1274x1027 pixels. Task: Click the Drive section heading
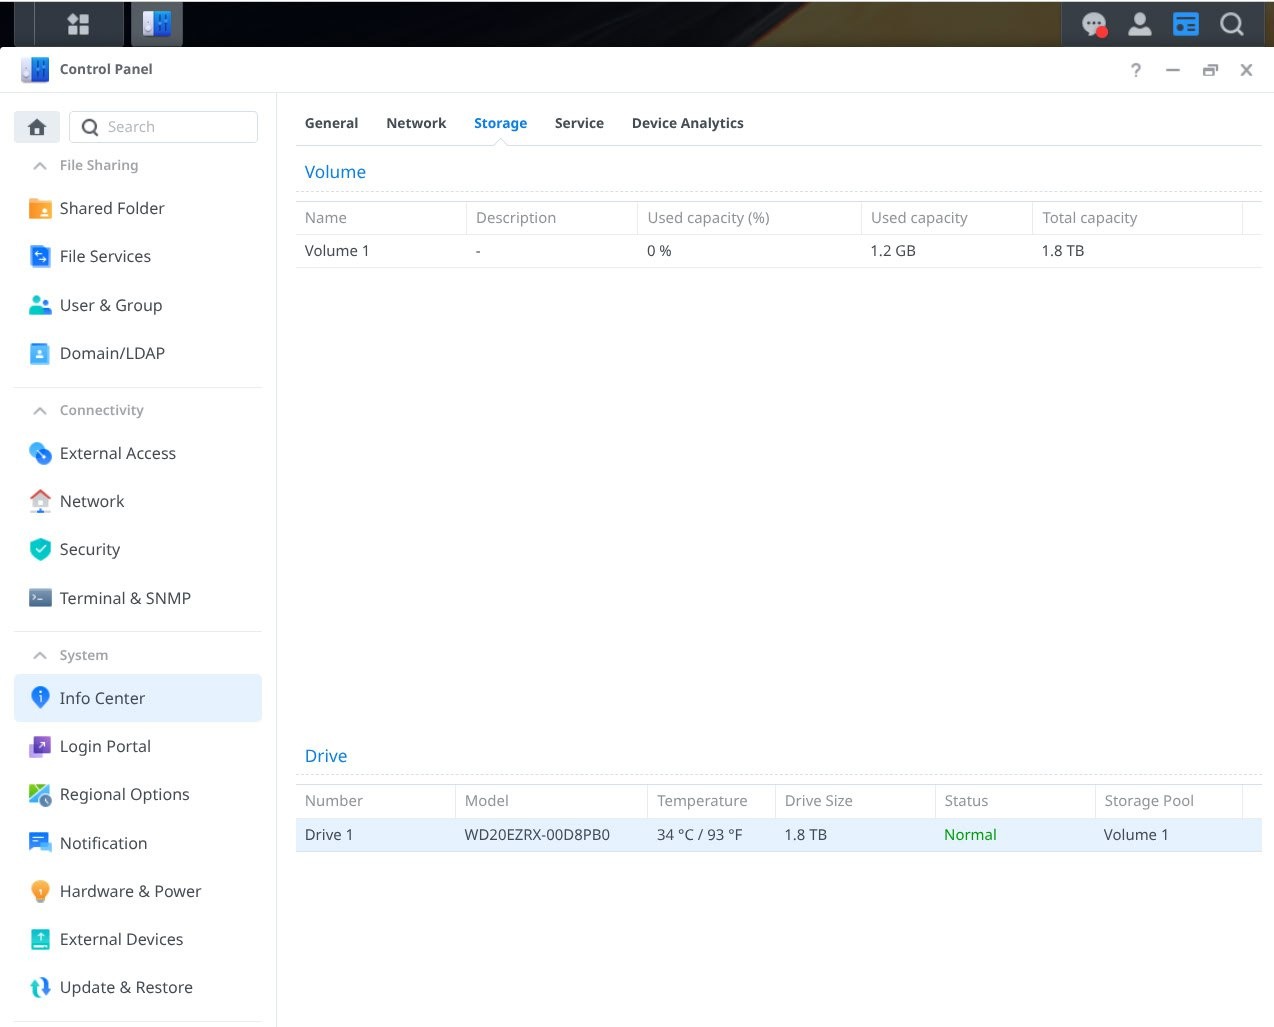tap(326, 756)
